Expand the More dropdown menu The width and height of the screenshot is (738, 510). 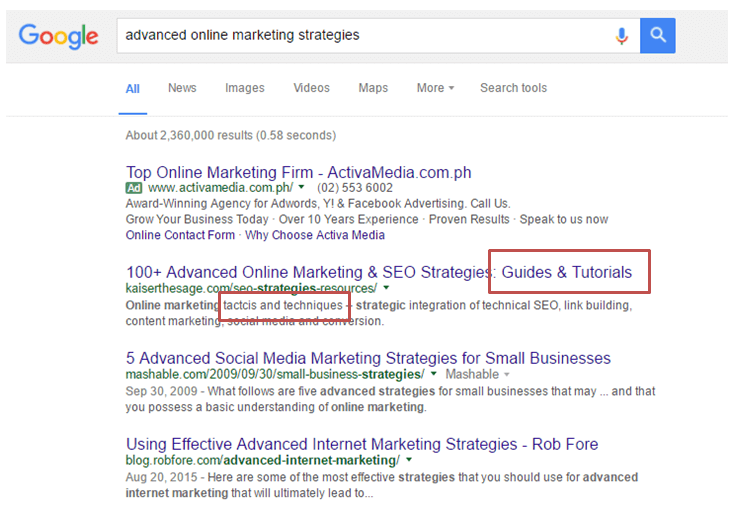coord(435,88)
